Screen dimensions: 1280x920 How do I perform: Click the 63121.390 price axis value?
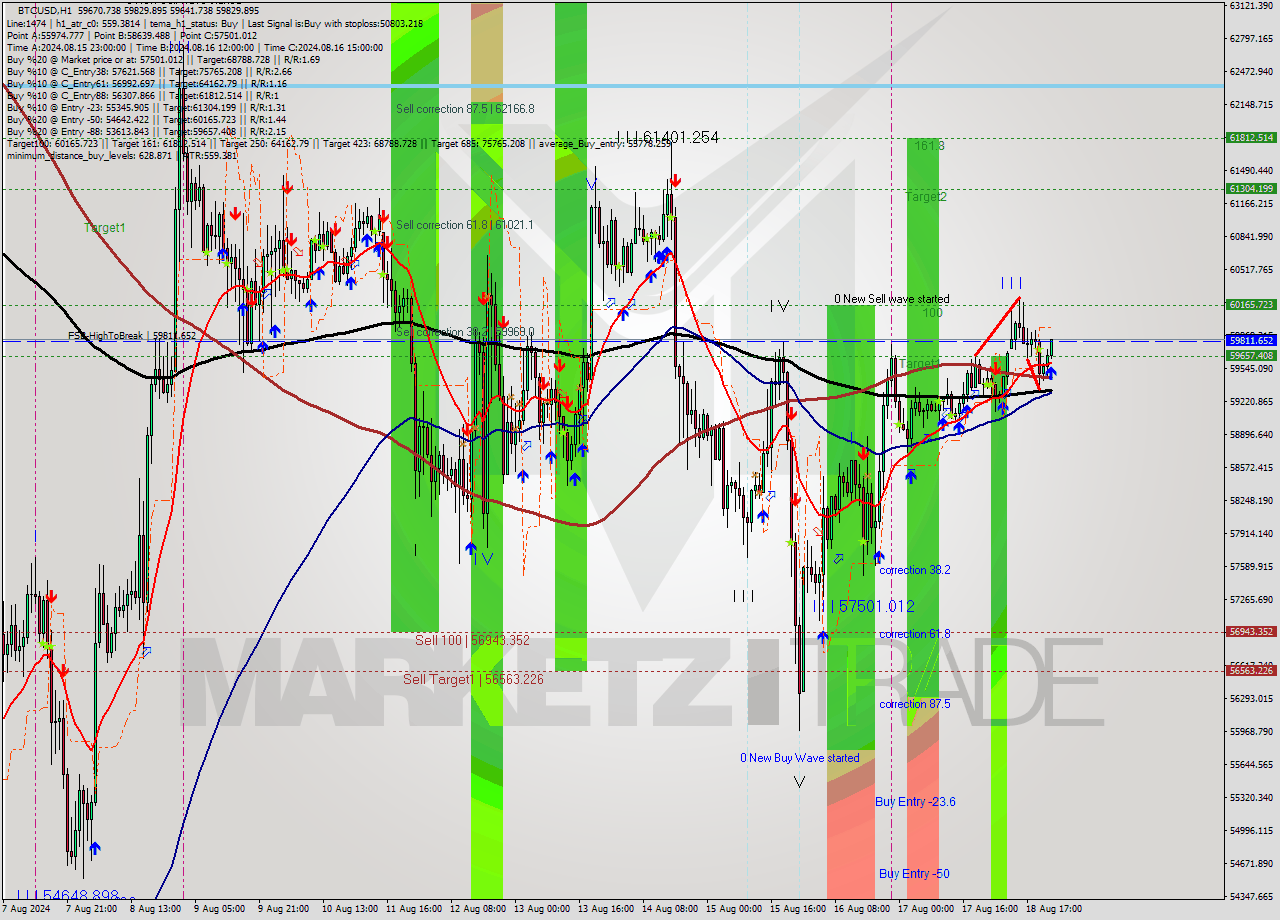point(1251,6)
